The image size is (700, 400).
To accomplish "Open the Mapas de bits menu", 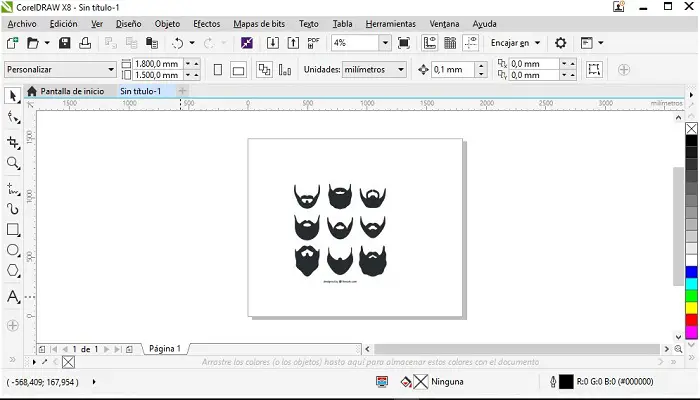I will point(259,24).
